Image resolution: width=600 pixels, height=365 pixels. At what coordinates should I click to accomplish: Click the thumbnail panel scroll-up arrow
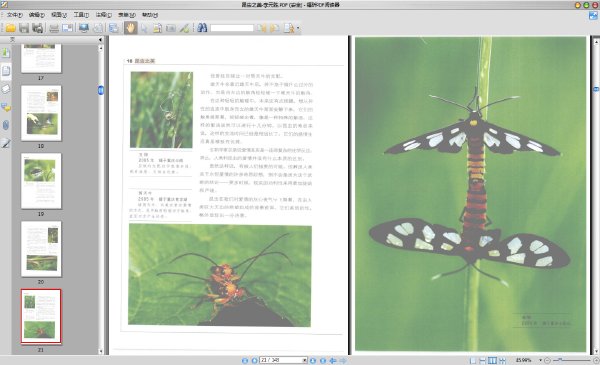click(101, 48)
